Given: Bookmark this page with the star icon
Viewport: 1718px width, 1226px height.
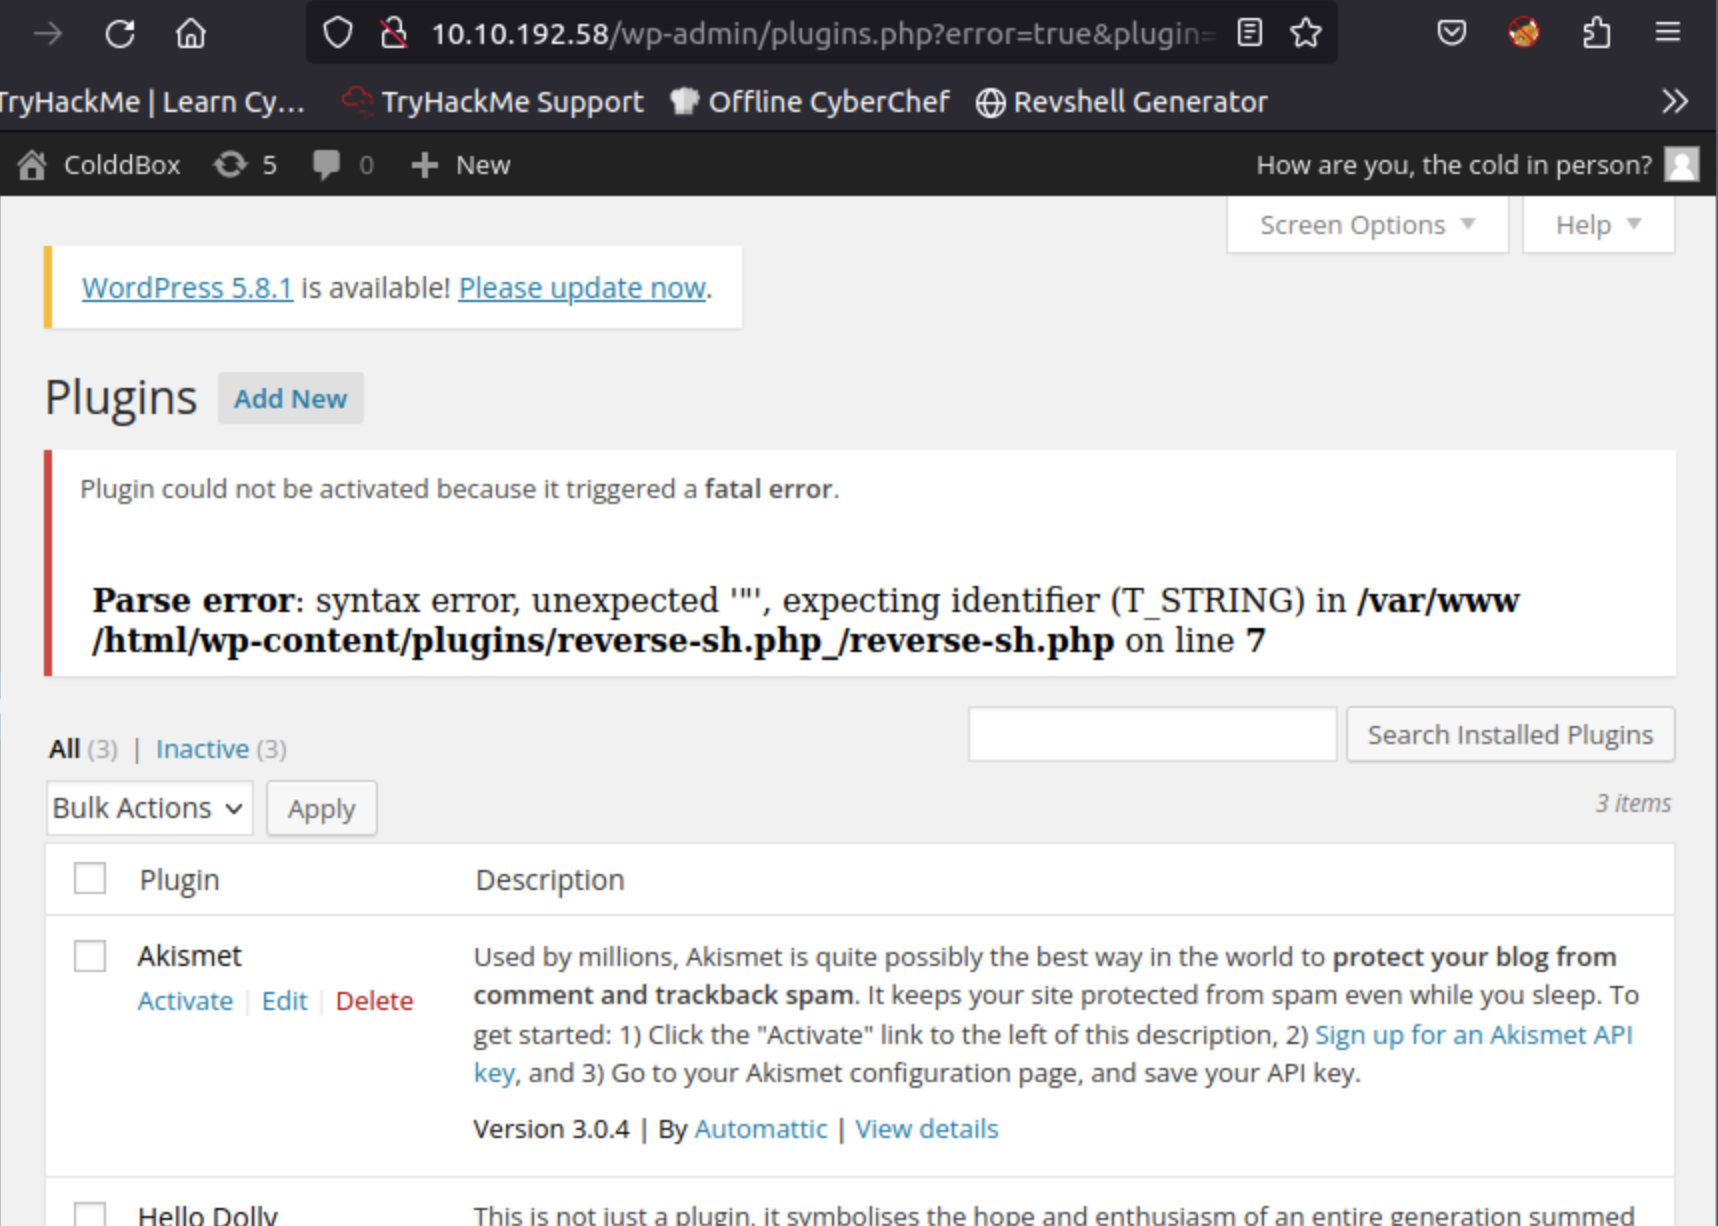Looking at the screenshot, I should click(1306, 33).
